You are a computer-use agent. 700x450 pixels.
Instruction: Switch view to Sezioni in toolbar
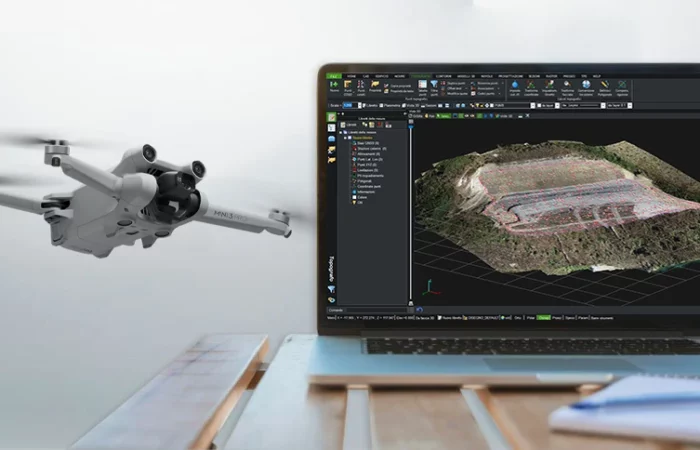point(429,105)
